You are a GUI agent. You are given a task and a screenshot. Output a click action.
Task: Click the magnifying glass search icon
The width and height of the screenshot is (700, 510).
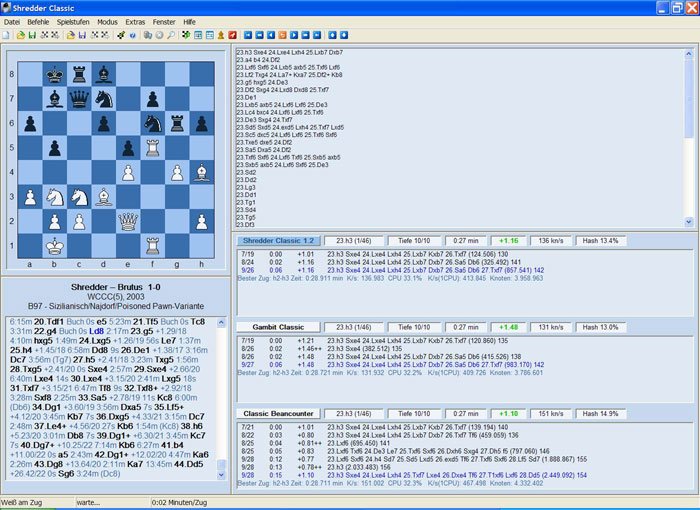(x=171, y=35)
